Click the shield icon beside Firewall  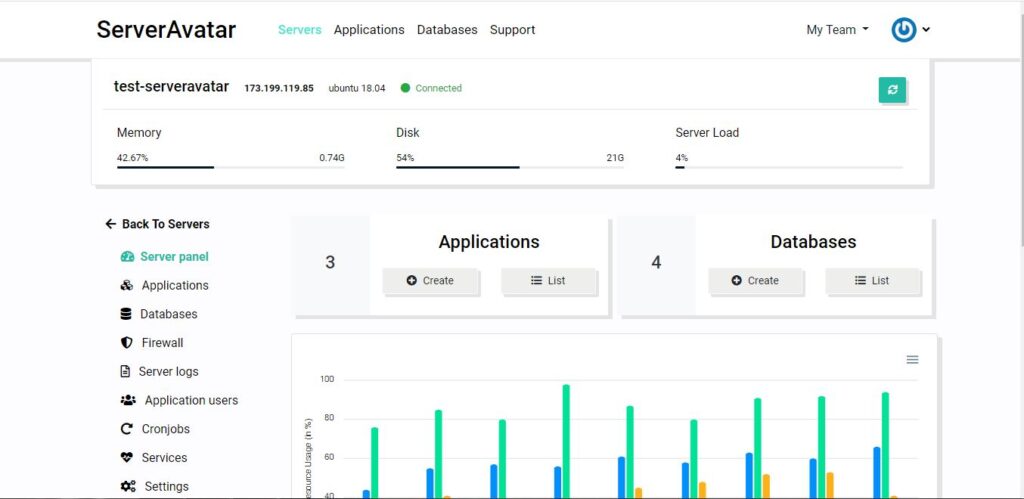(x=127, y=343)
